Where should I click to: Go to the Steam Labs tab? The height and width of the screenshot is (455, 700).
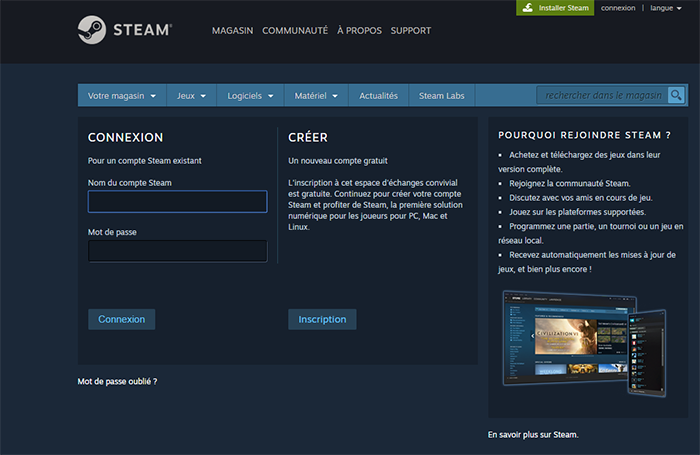[442, 96]
